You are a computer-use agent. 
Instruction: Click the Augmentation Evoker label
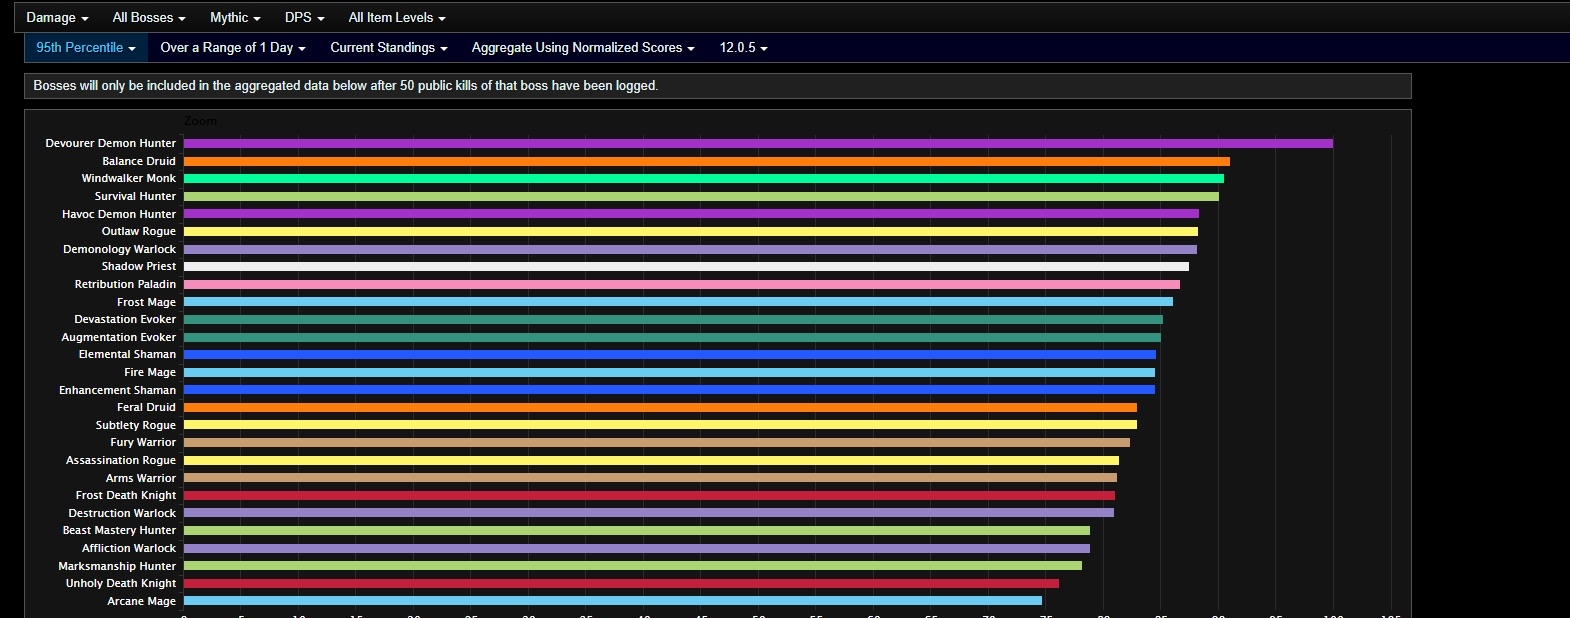tap(119, 337)
